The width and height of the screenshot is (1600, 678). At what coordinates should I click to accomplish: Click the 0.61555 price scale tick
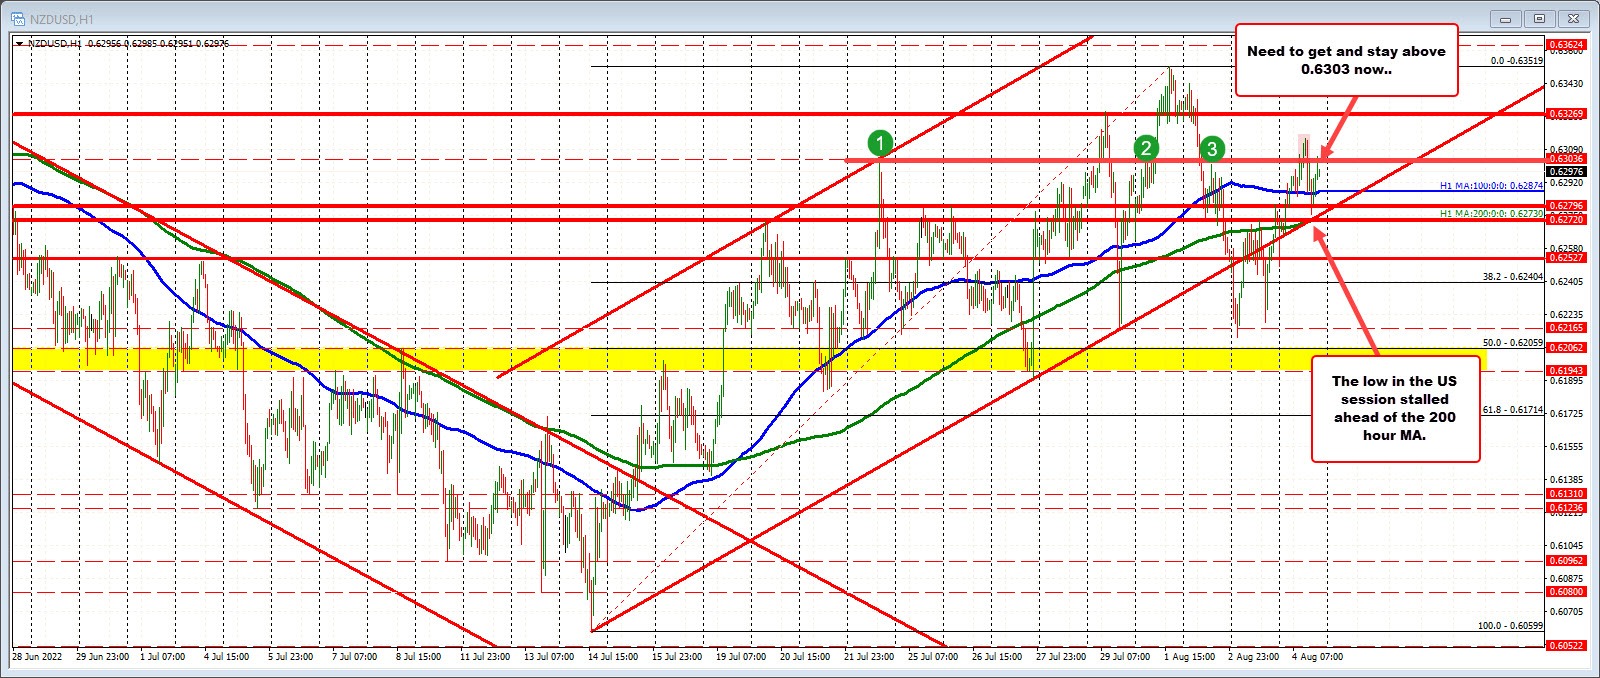coord(1566,447)
